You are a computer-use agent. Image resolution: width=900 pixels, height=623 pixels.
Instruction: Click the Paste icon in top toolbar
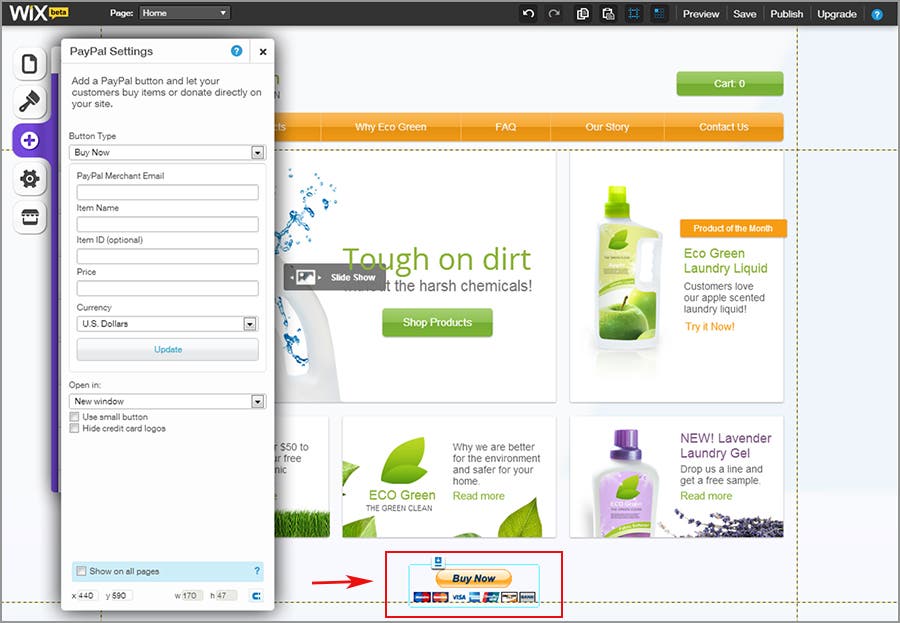pyautogui.click(x=608, y=14)
